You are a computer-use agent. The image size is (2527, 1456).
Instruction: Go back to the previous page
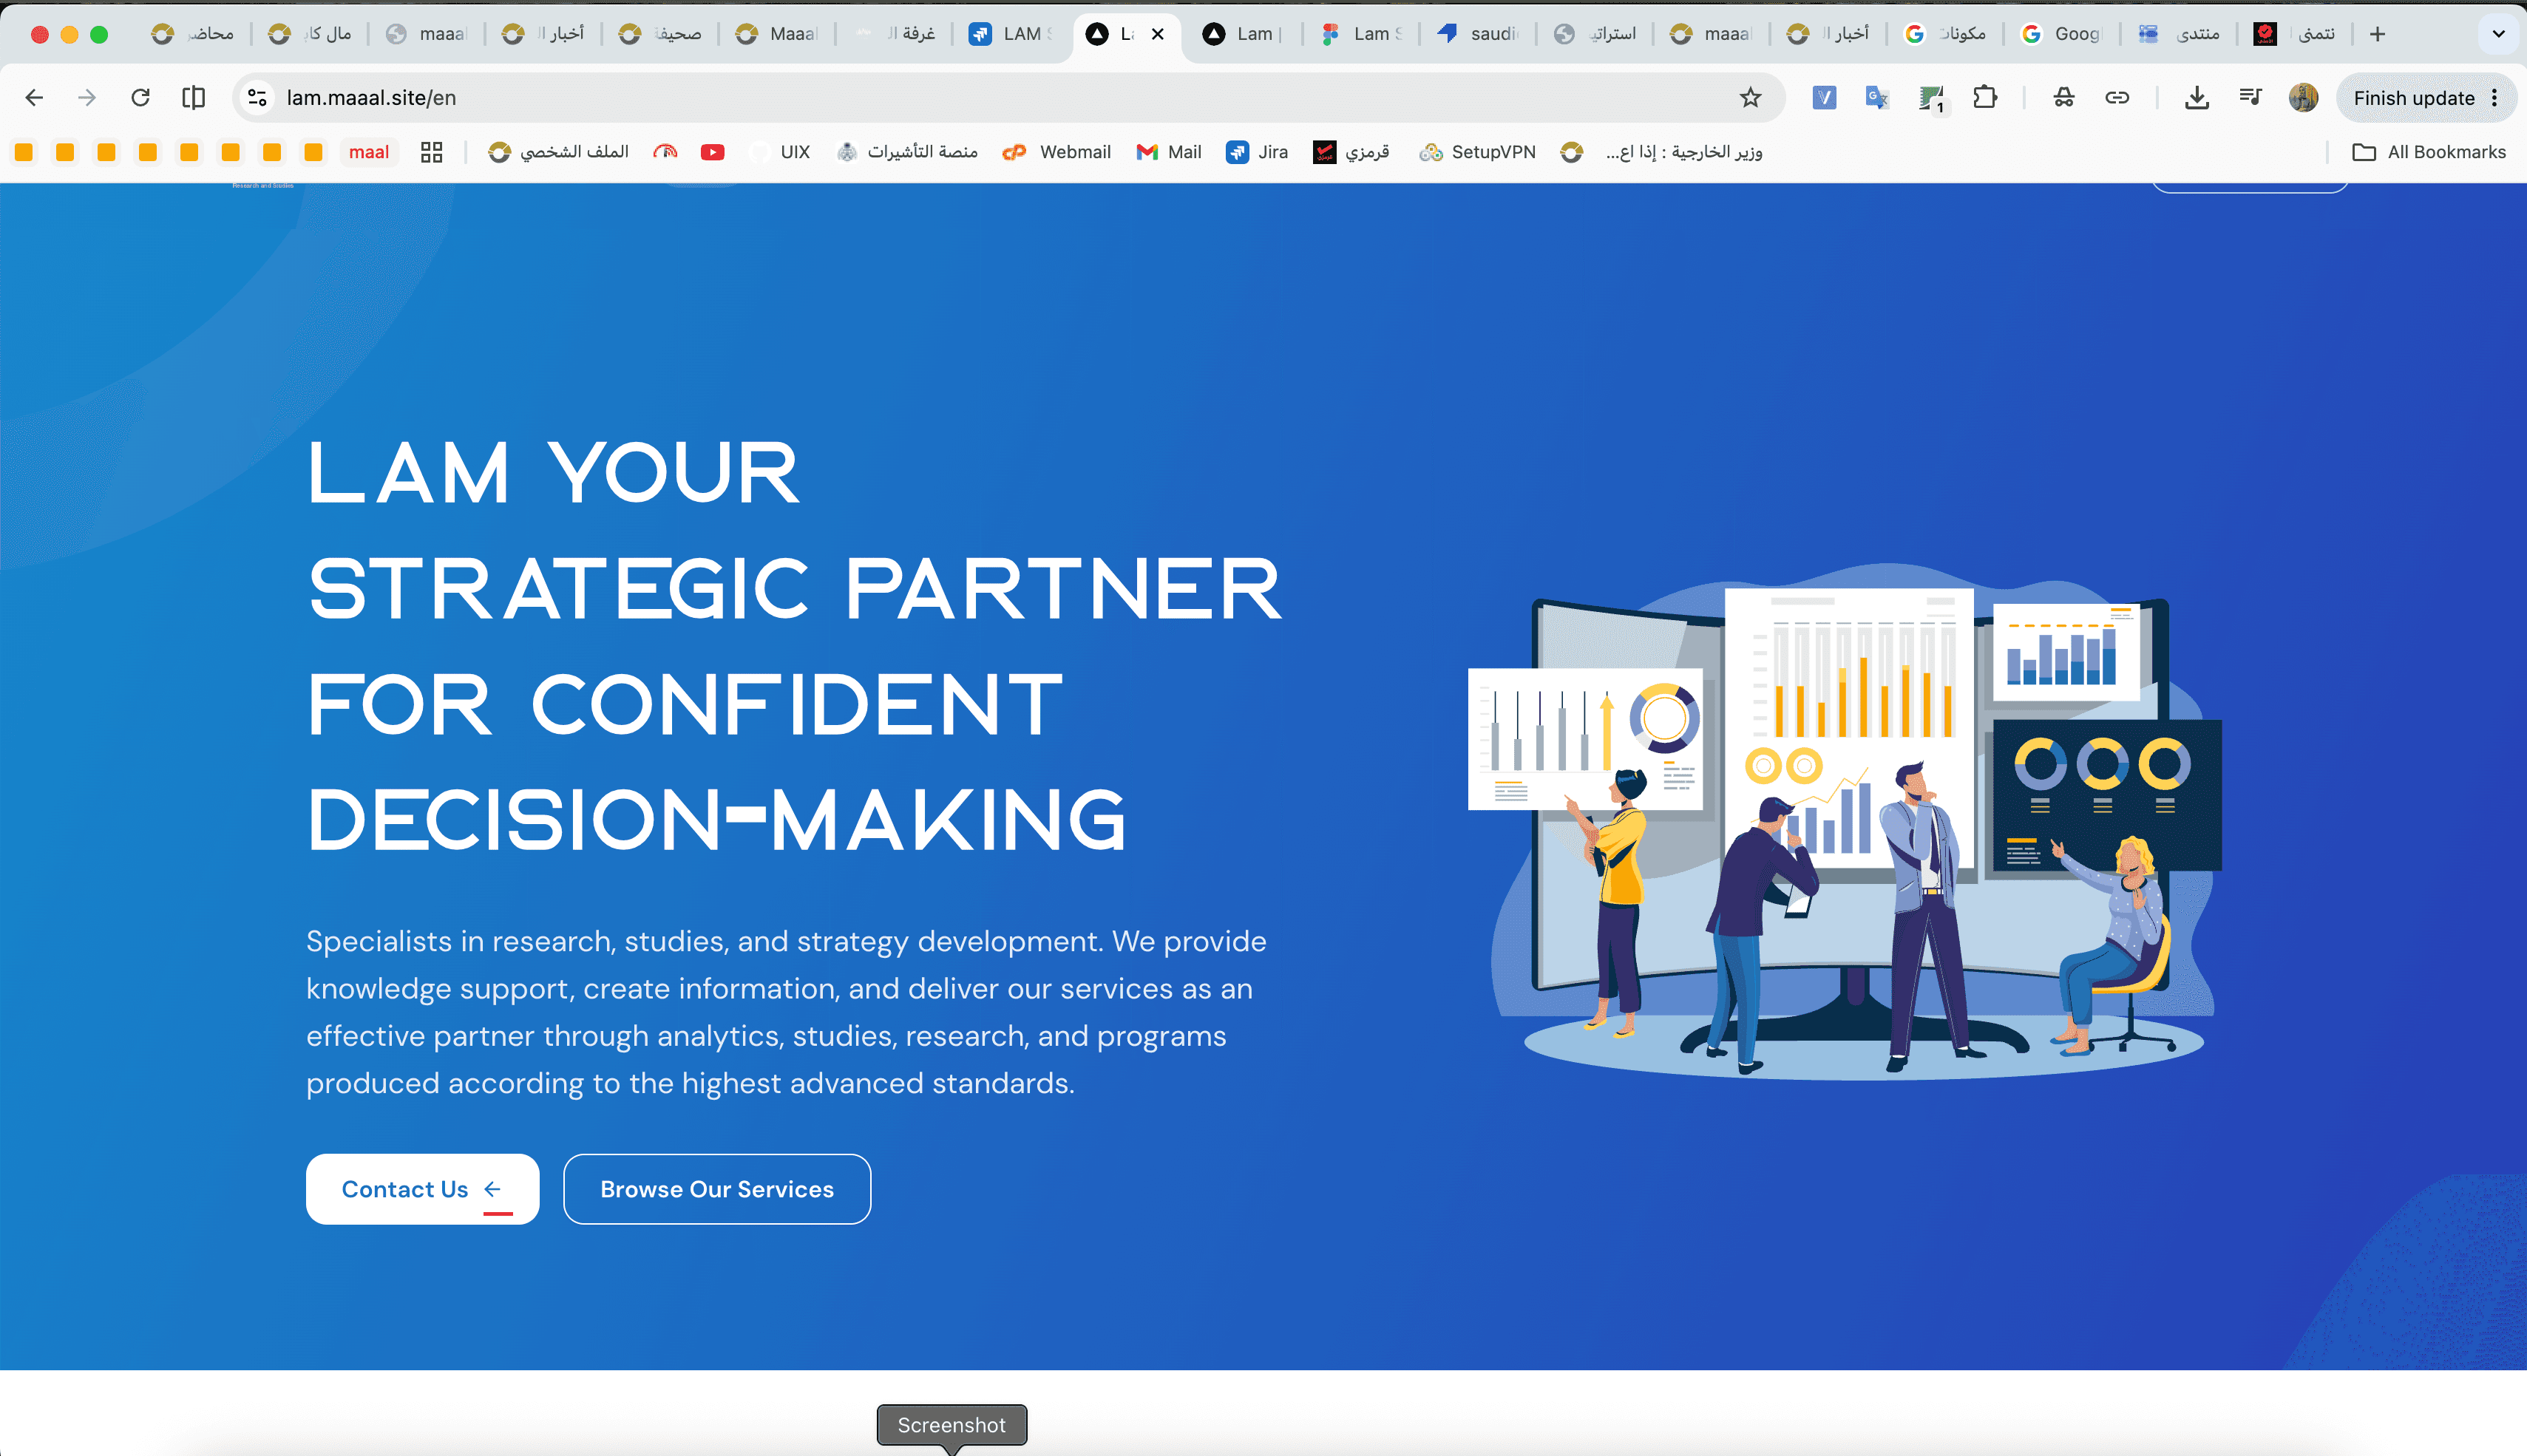[34, 97]
